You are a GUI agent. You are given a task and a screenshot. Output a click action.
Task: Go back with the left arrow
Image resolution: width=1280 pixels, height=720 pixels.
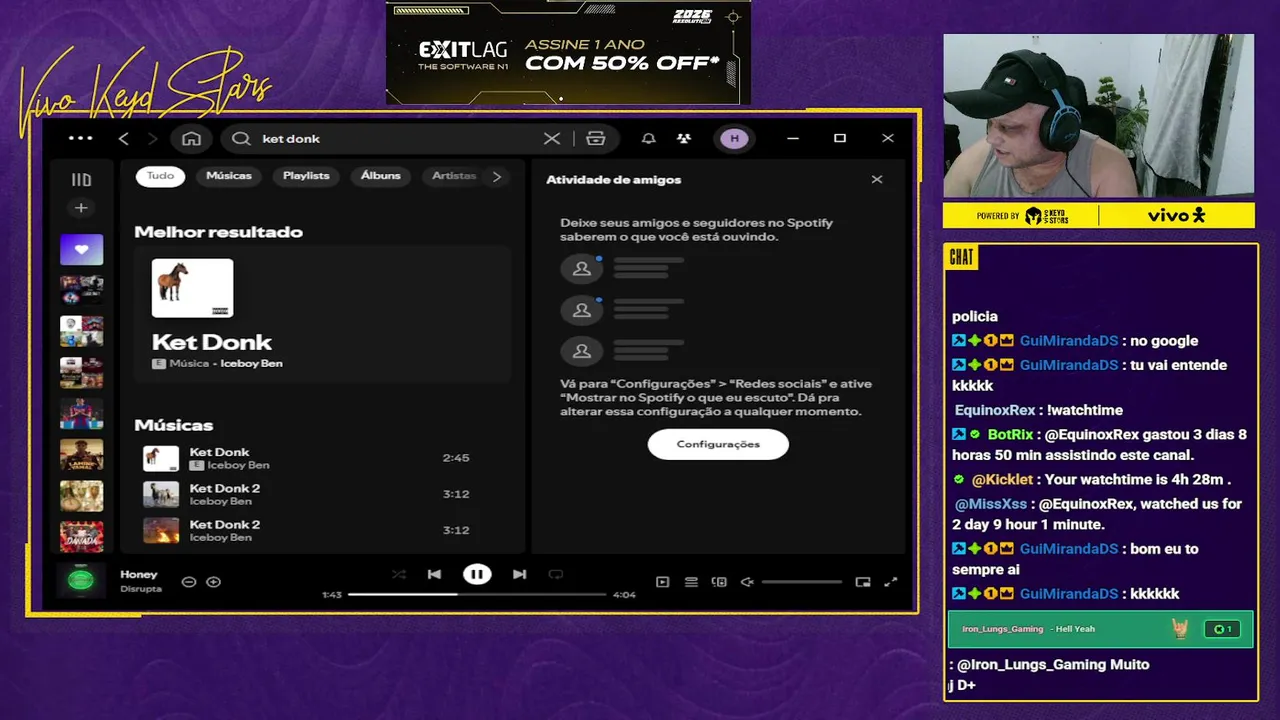(123, 139)
